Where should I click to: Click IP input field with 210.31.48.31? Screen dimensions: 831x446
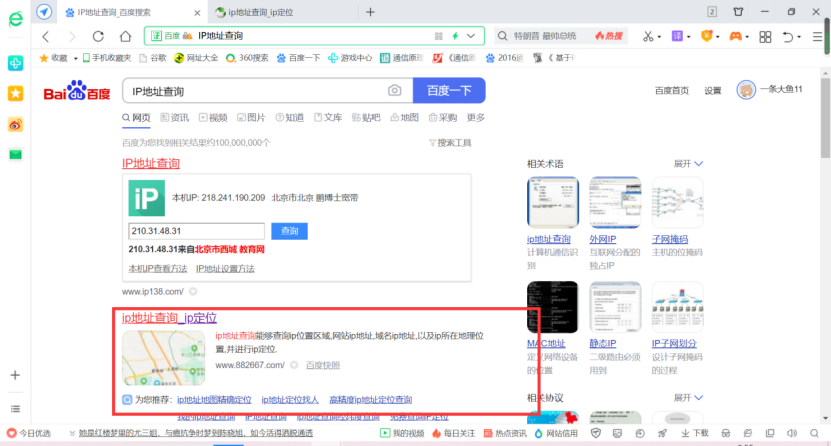click(196, 231)
